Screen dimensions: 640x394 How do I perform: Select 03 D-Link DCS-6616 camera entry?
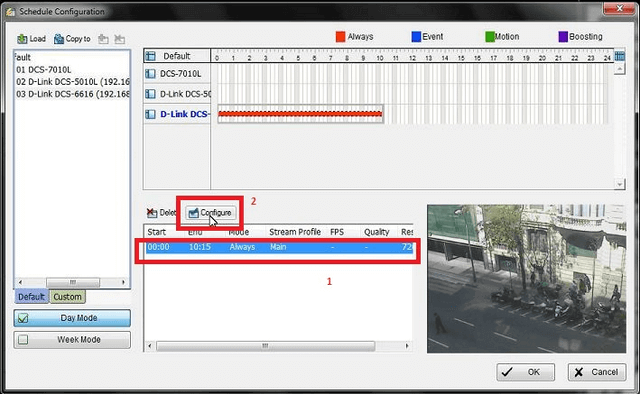73,94
